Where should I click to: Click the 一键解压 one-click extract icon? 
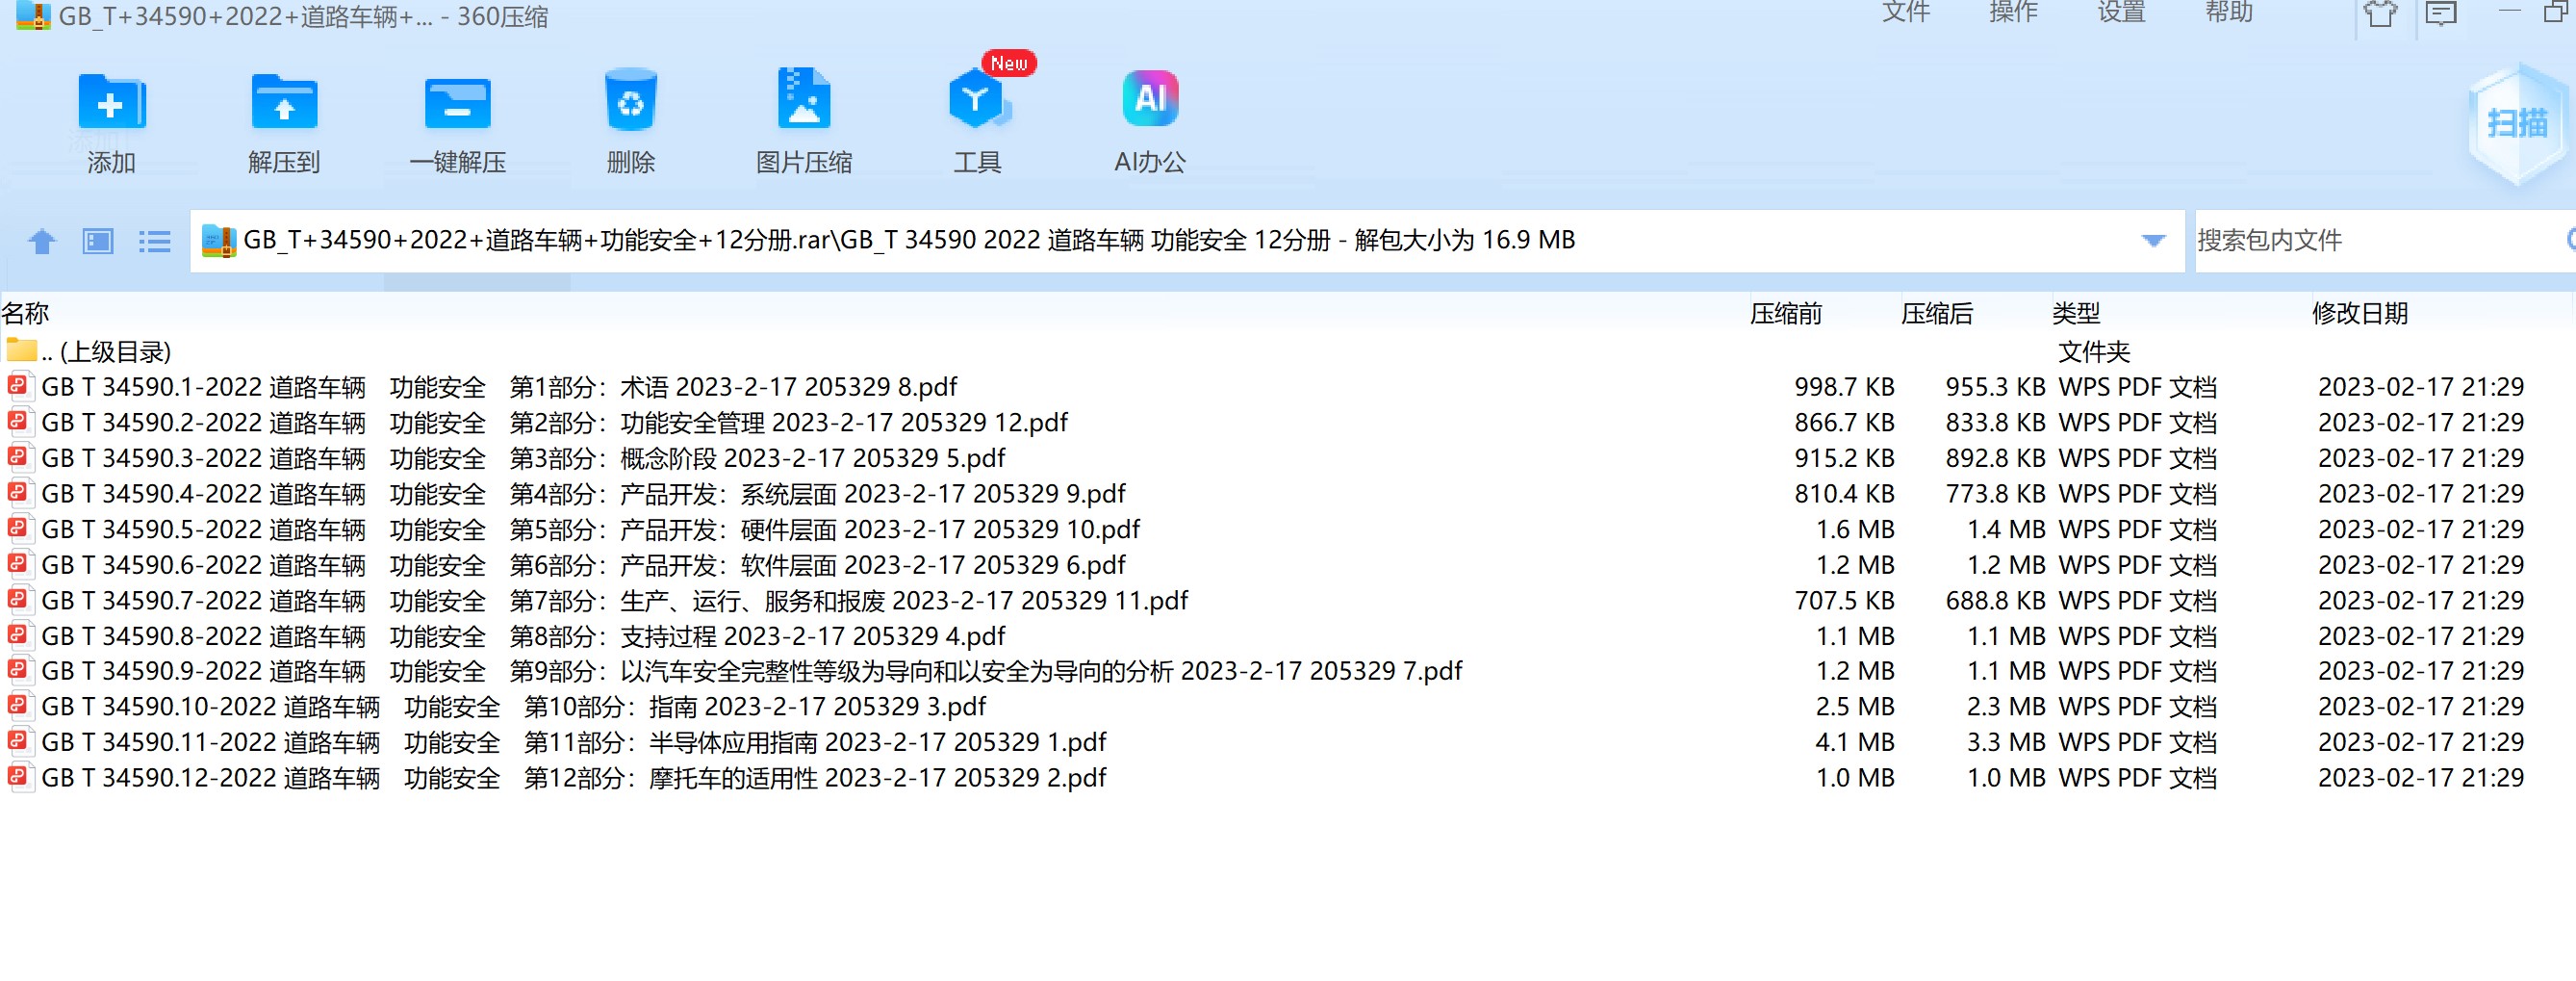point(457,102)
